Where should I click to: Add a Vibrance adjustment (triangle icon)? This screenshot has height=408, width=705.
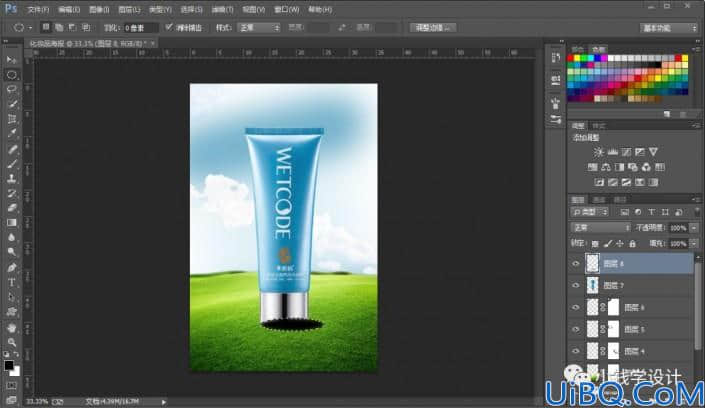point(653,152)
